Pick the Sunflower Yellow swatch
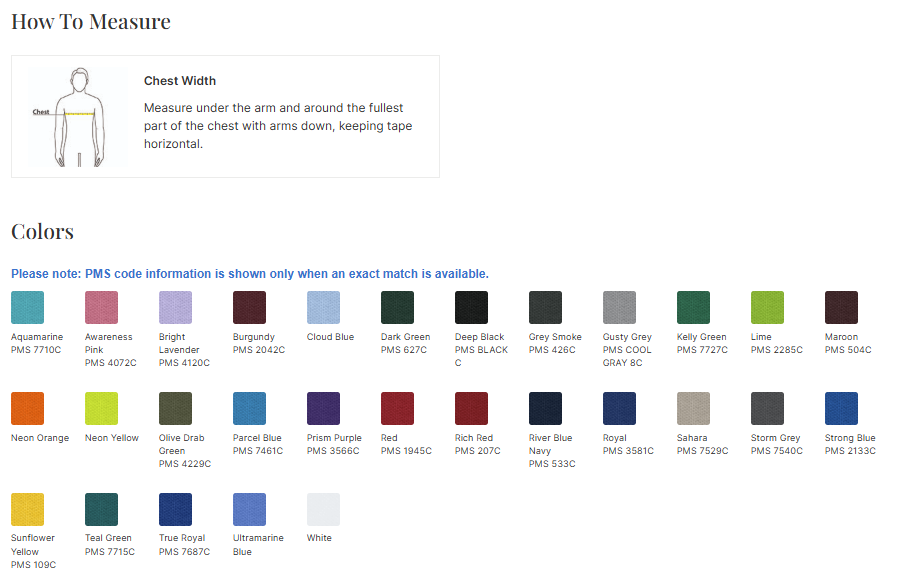This screenshot has height=585, width=916. point(27,509)
